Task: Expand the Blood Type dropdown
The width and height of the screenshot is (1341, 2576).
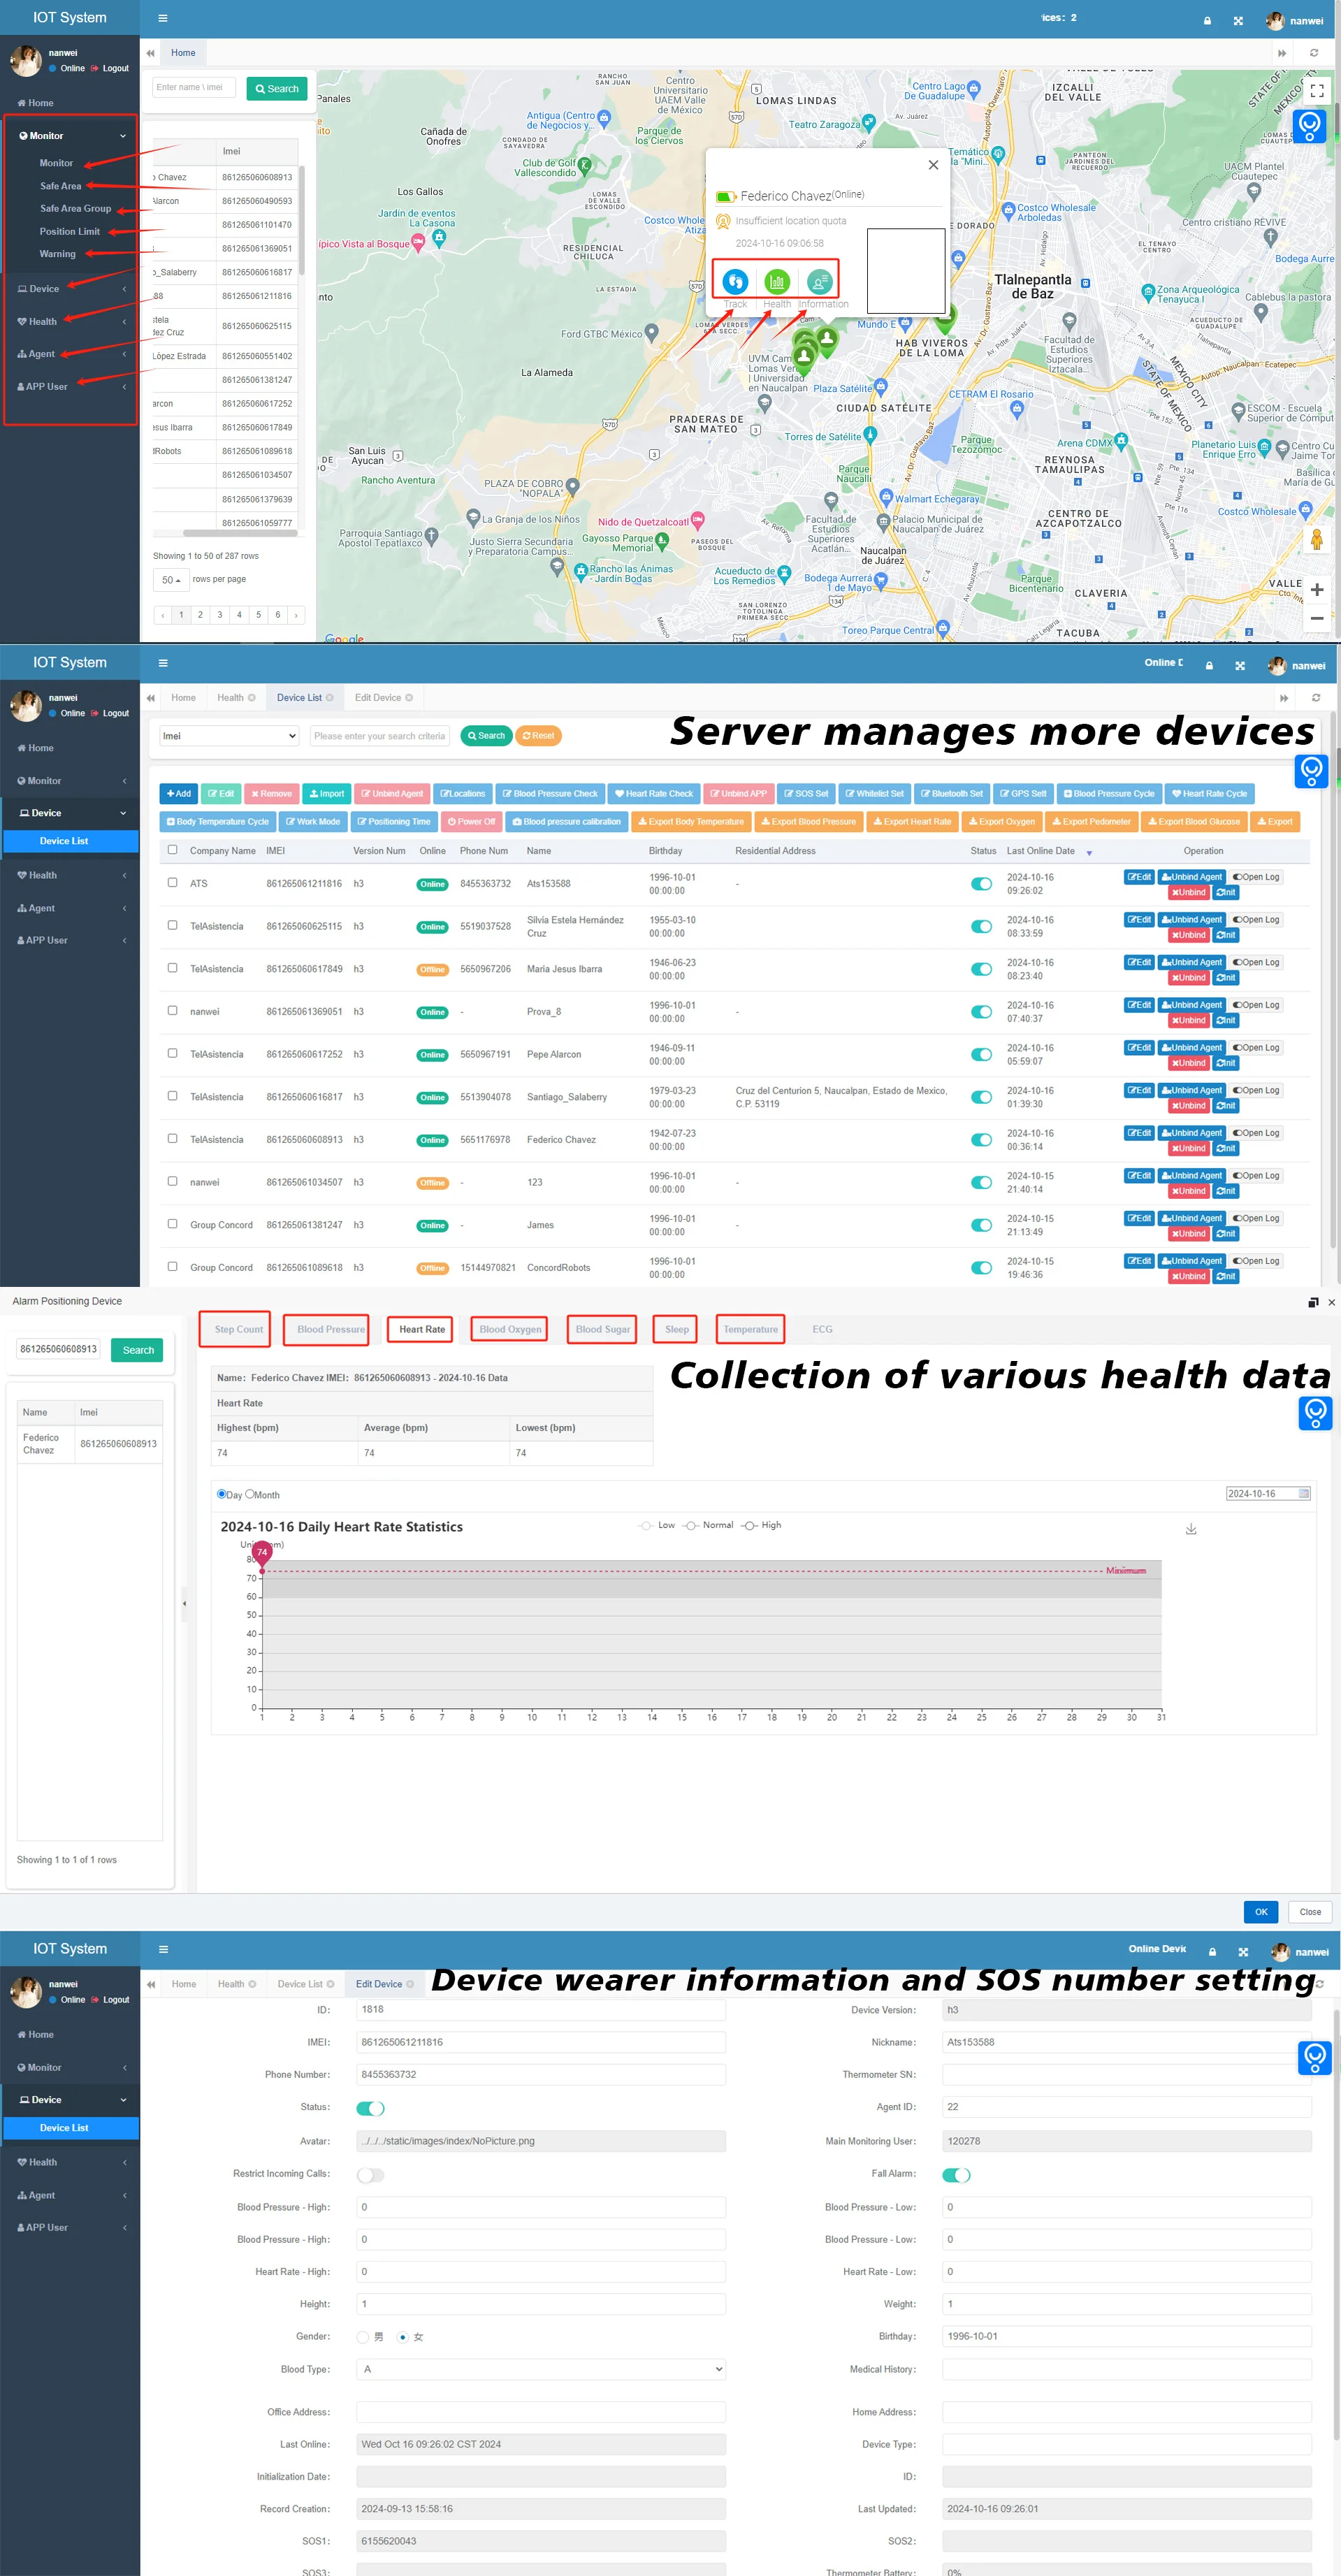Action: pos(541,2369)
